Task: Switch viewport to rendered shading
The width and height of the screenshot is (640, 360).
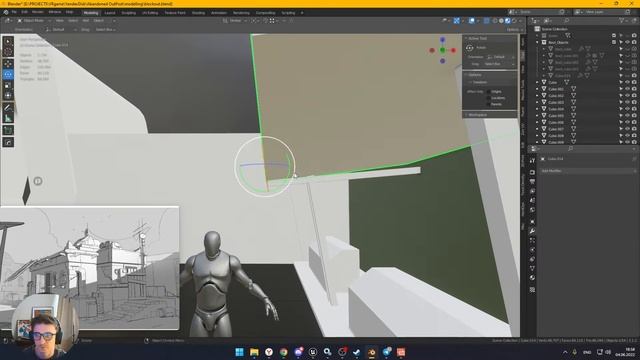Action: (x=514, y=20)
